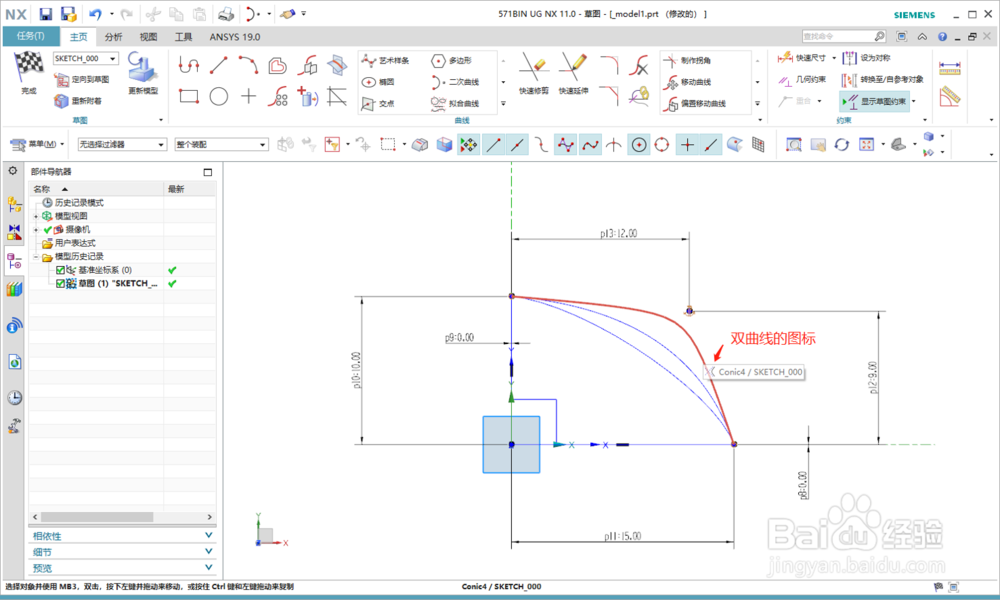
Task: Click the 几何约束 geometric constraints tool
Action: (x=802, y=80)
